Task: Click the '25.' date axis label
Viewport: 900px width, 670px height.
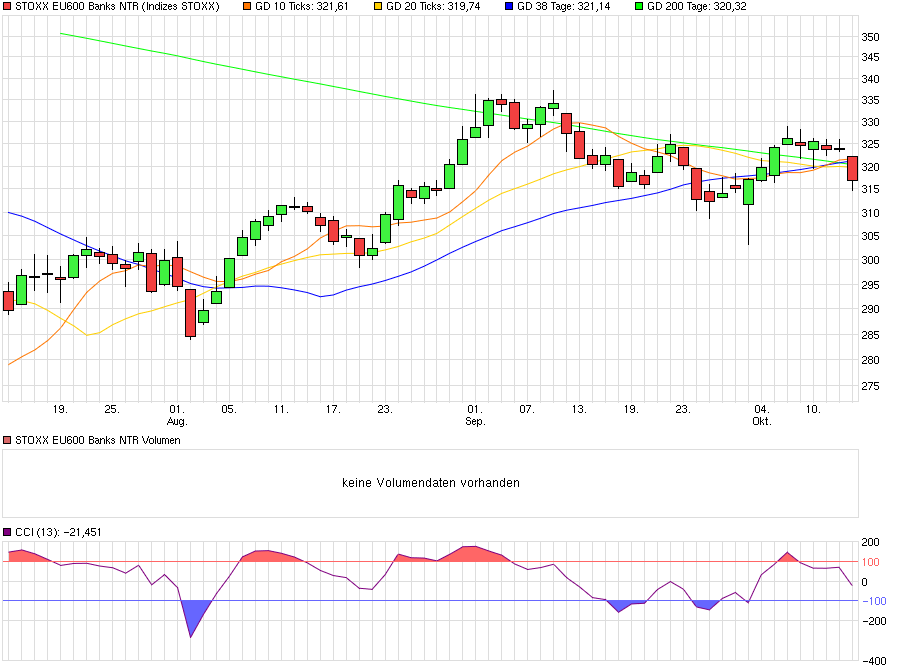Action: click(112, 409)
